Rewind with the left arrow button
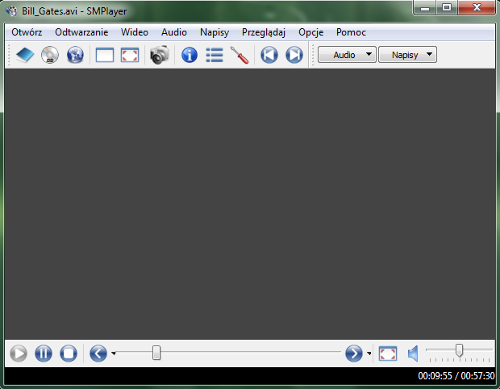This screenshot has width=500, height=389. coord(98,353)
